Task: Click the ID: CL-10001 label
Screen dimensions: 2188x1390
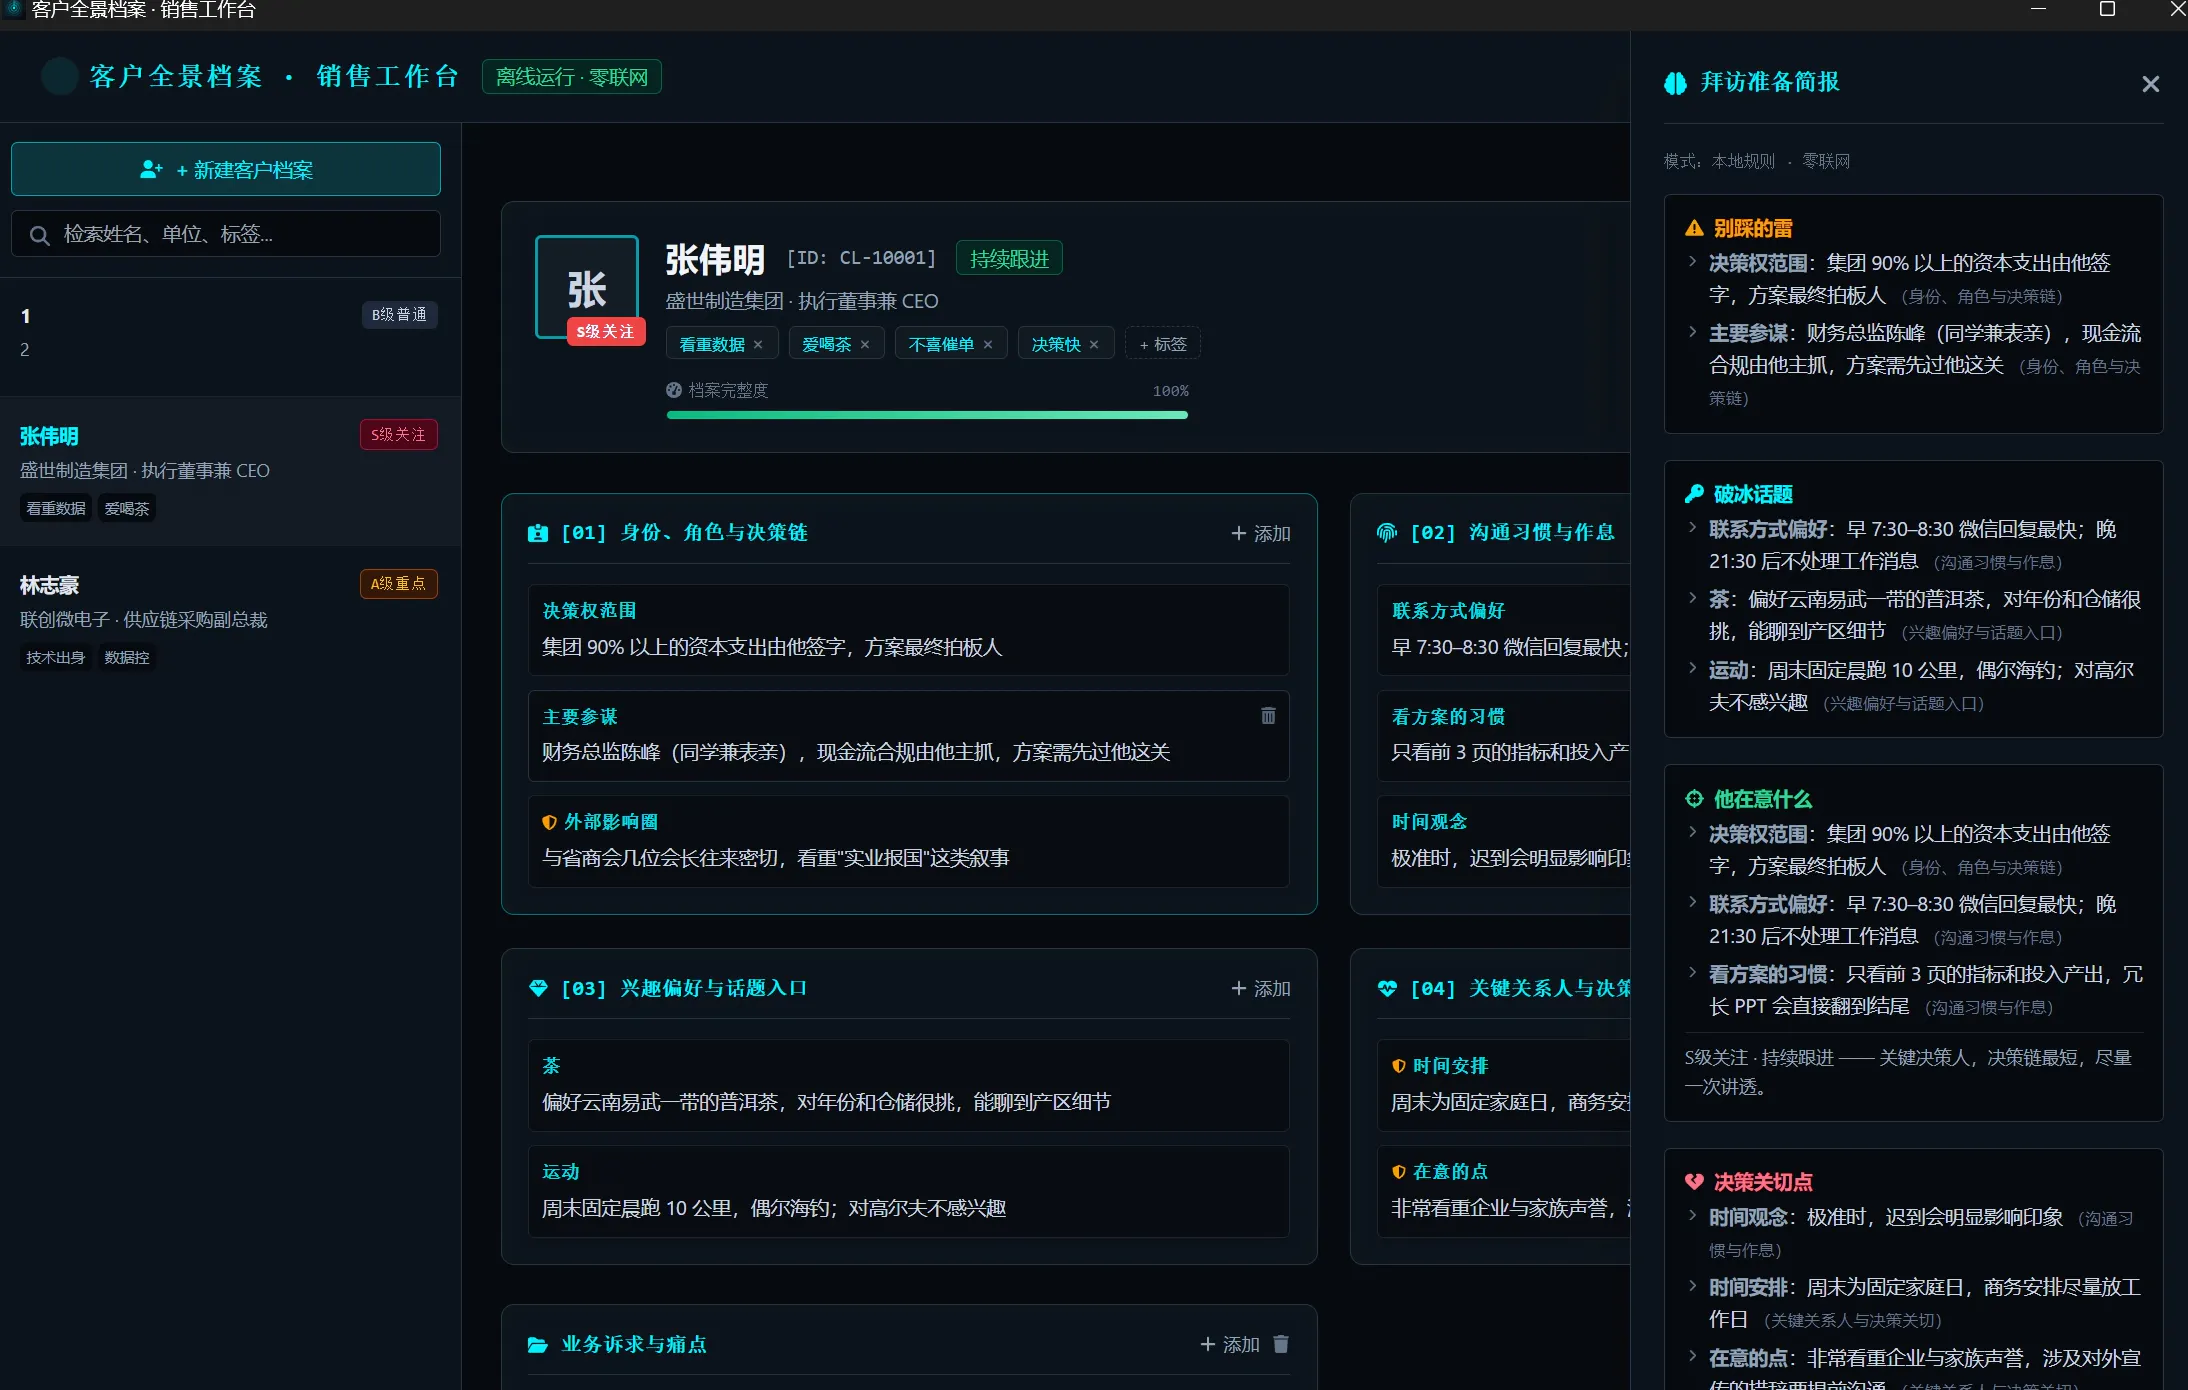Action: point(861,258)
